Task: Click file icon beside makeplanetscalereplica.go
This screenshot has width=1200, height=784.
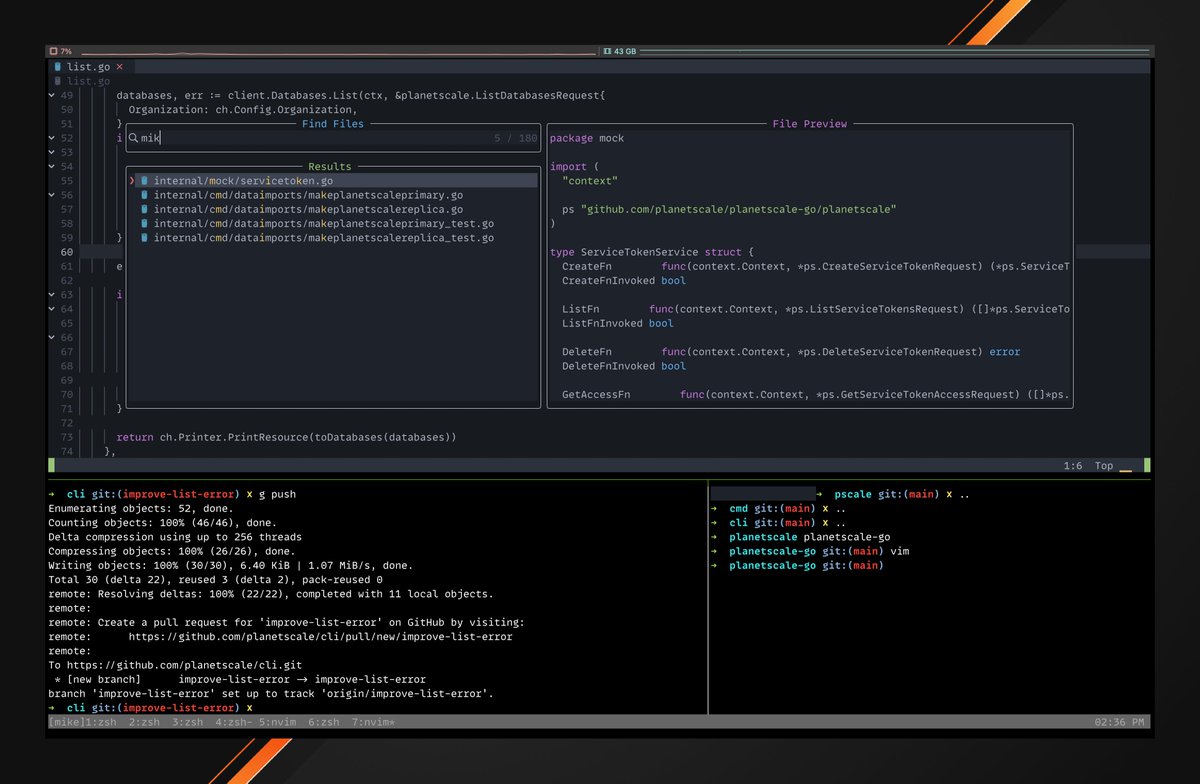Action: tap(145, 209)
